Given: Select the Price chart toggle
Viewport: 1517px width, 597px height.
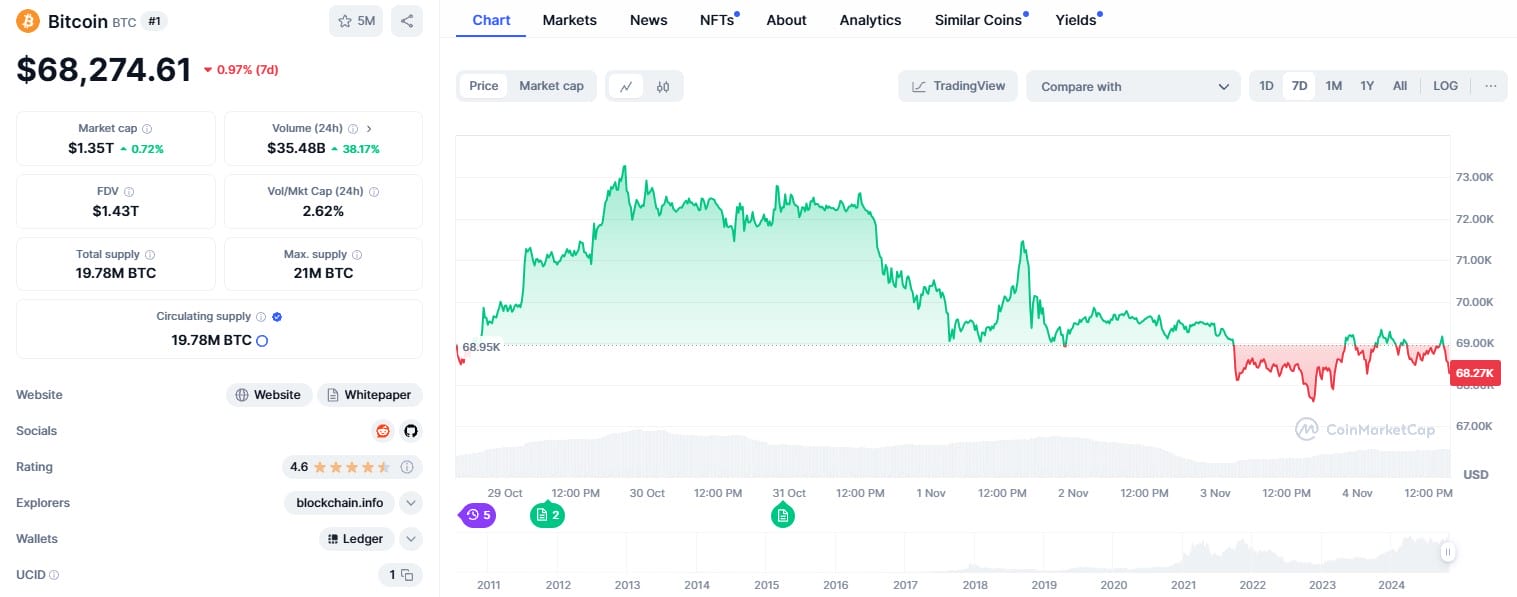Looking at the screenshot, I should tap(484, 86).
